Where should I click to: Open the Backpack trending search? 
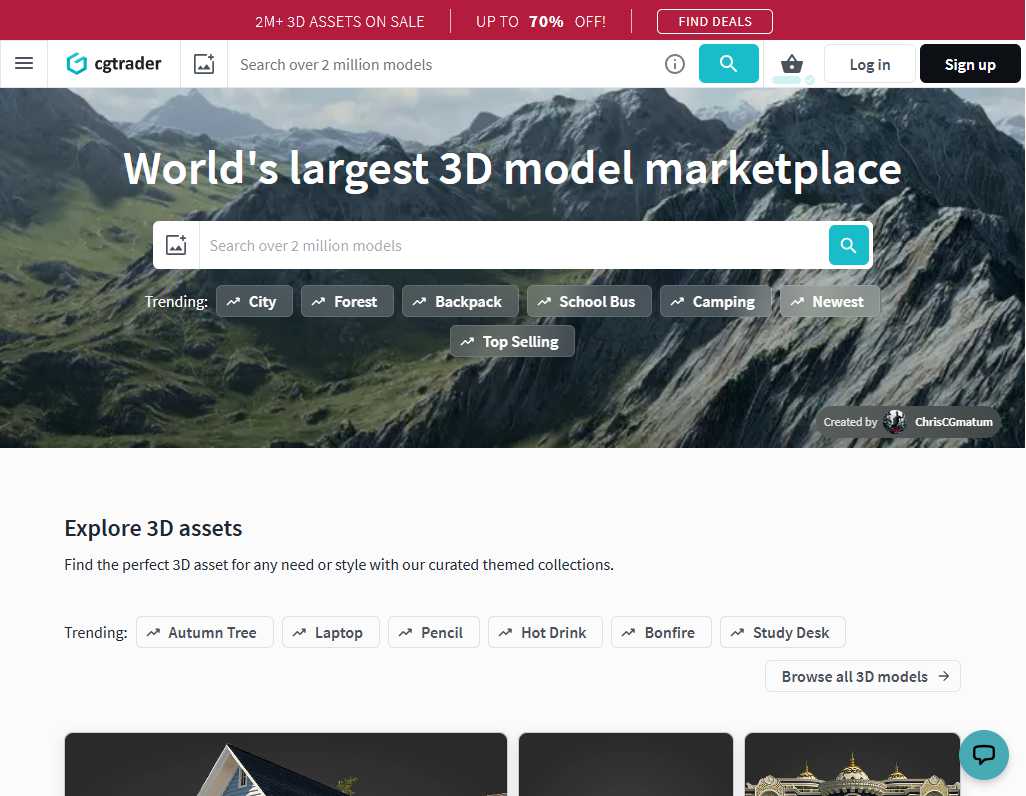[x=459, y=301]
